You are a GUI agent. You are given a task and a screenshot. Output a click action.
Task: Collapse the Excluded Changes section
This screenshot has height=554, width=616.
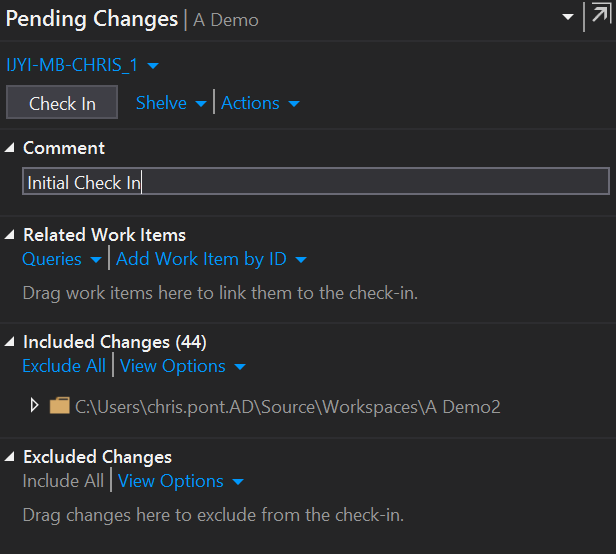pyautogui.click(x=9, y=457)
